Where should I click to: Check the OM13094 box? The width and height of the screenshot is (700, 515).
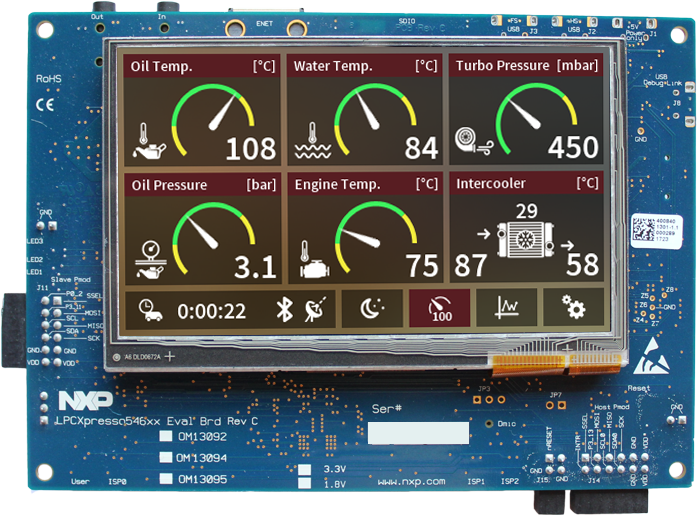[167, 458]
